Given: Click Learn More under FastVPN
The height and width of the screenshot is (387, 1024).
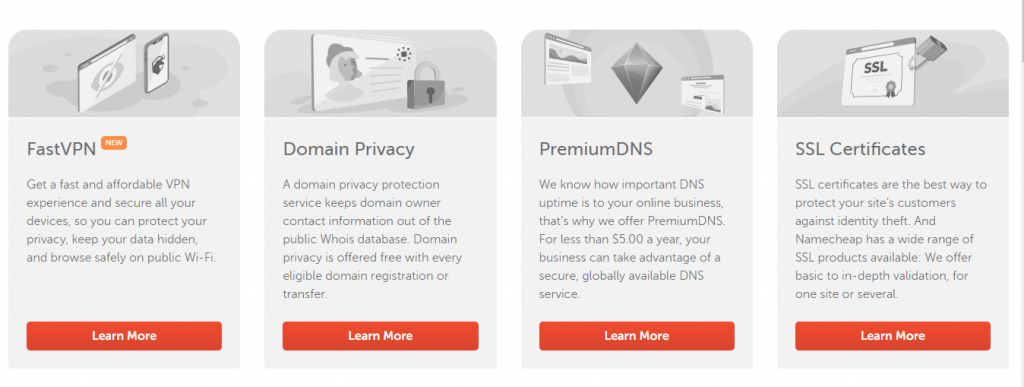Looking at the screenshot, I should click(124, 335).
